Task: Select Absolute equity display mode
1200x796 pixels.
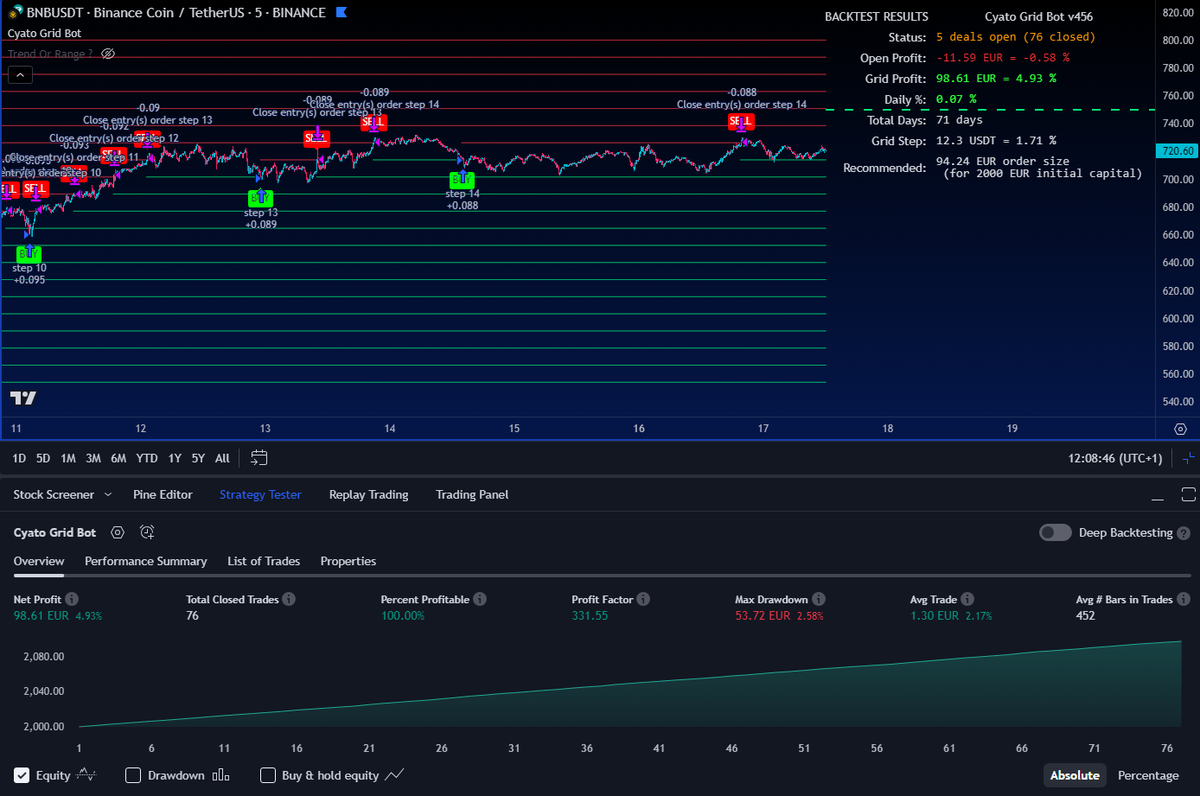Action: [x=1075, y=775]
